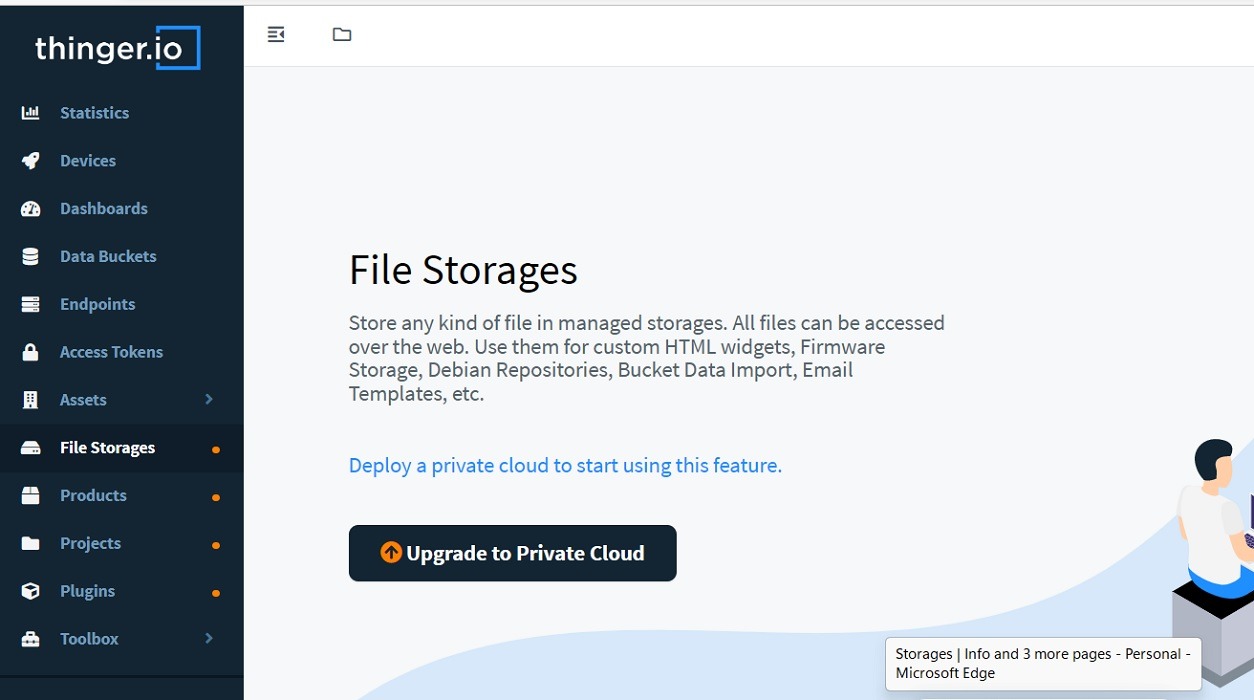
Task: Click the Plugins cube icon
Action: [31, 591]
